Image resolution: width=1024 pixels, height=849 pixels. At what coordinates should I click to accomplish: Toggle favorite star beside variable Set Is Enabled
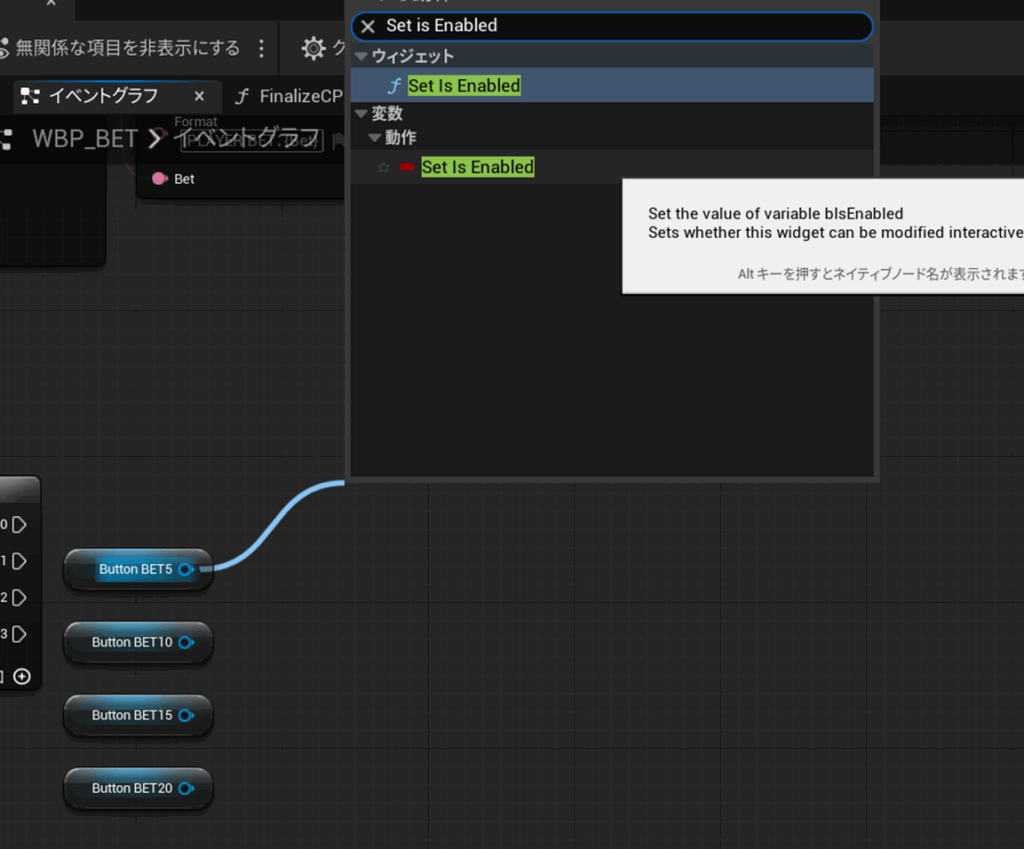[x=383, y=167]
